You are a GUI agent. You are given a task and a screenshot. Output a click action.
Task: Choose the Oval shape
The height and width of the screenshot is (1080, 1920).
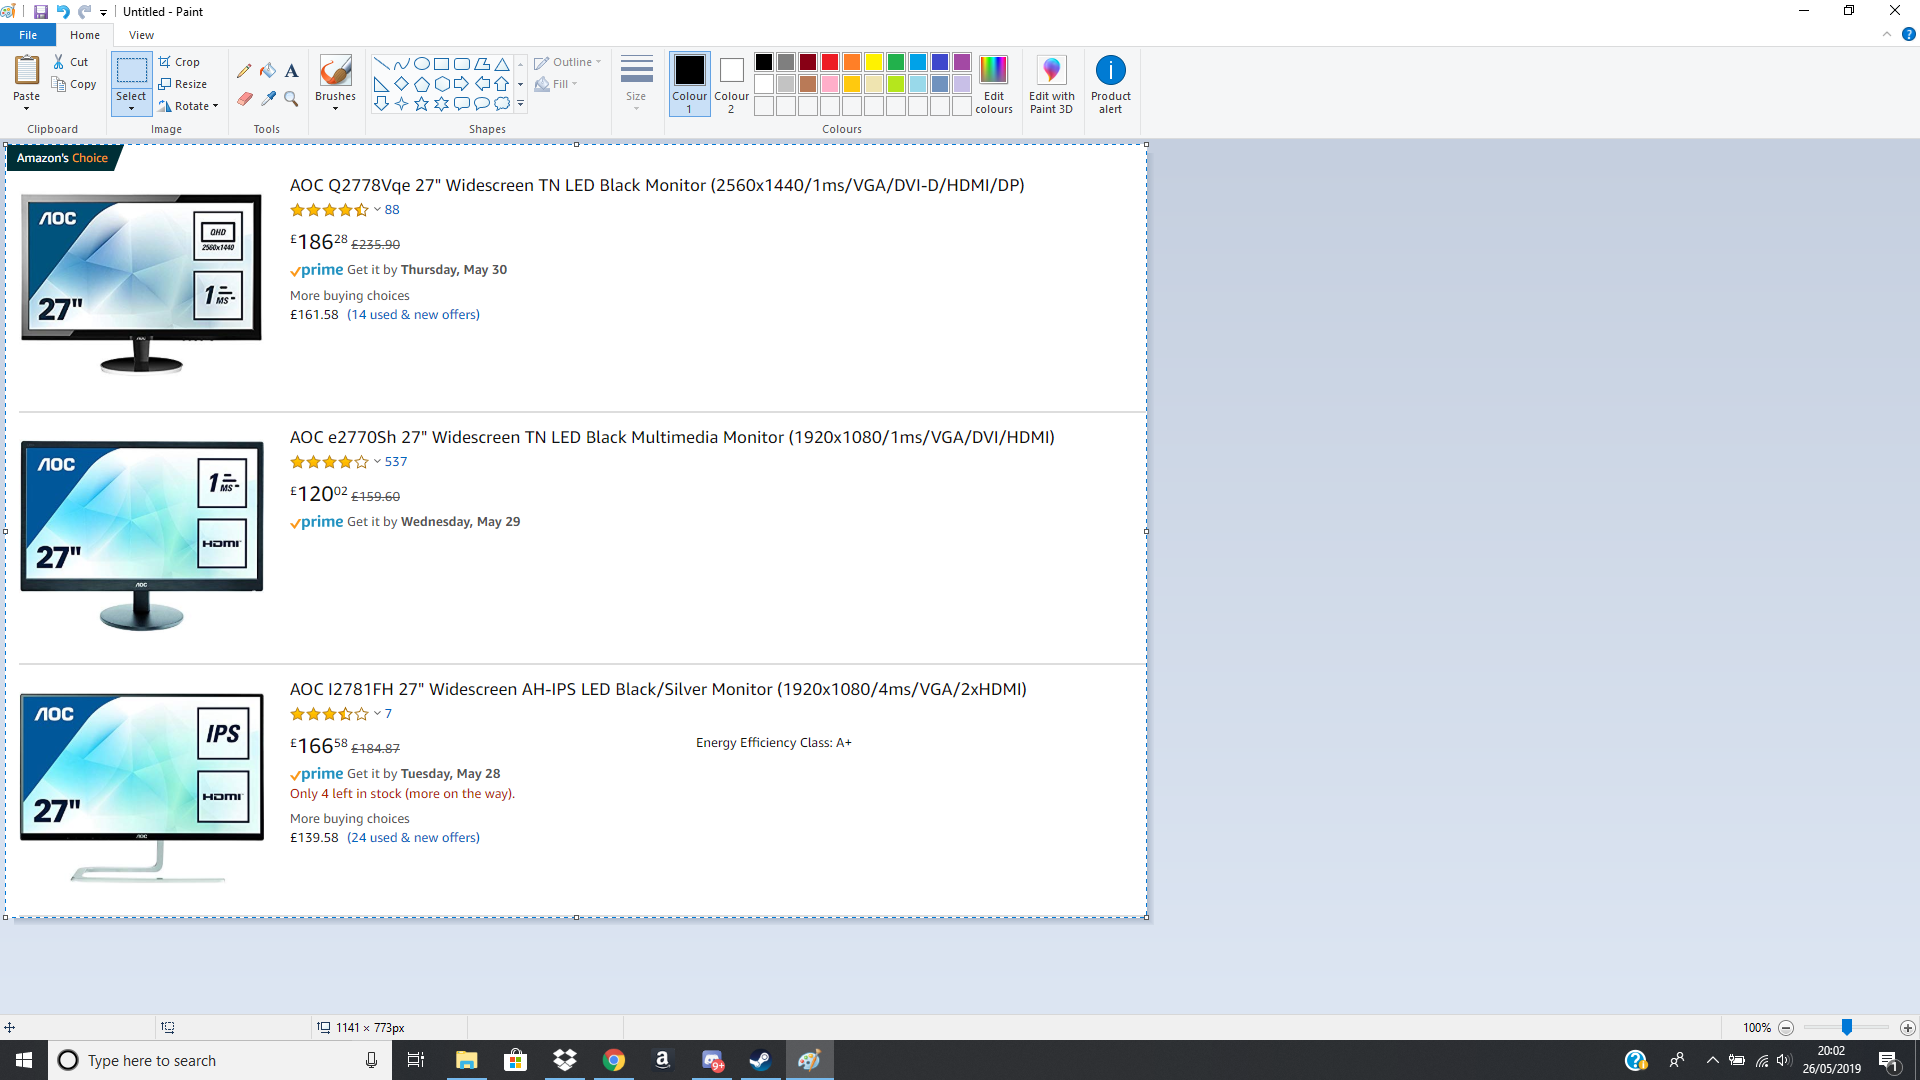pos(421,63)
